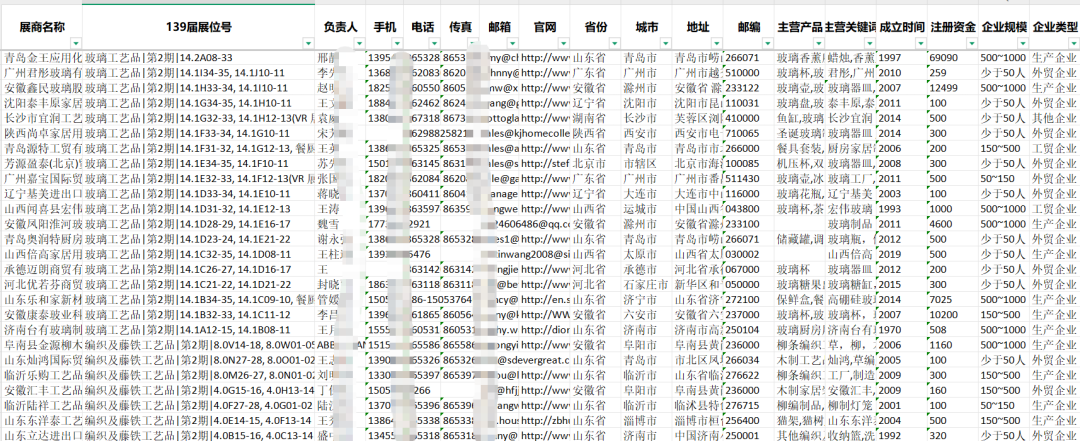Open the filter dropdown for 主营产品 column
Viewport: 1080px width, 441px height.
pos(818,43)
